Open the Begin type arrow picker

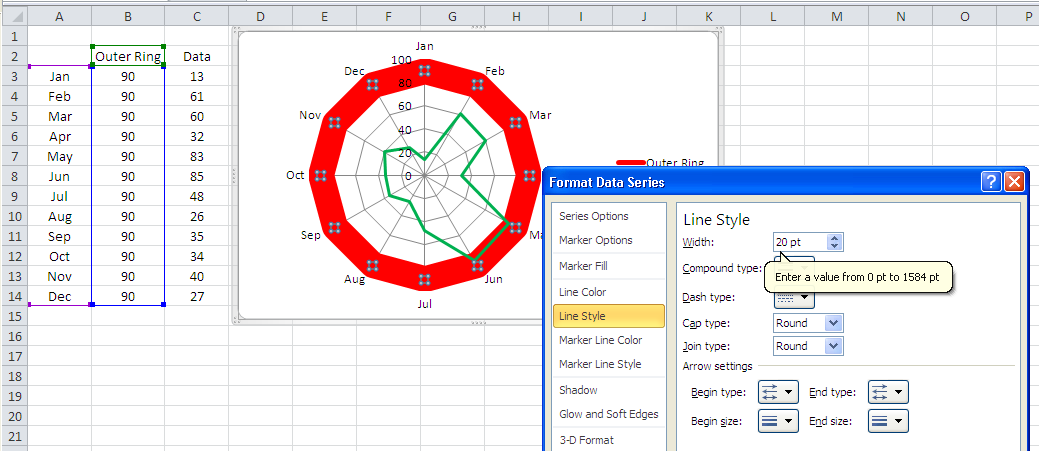[x=778, y=392]
